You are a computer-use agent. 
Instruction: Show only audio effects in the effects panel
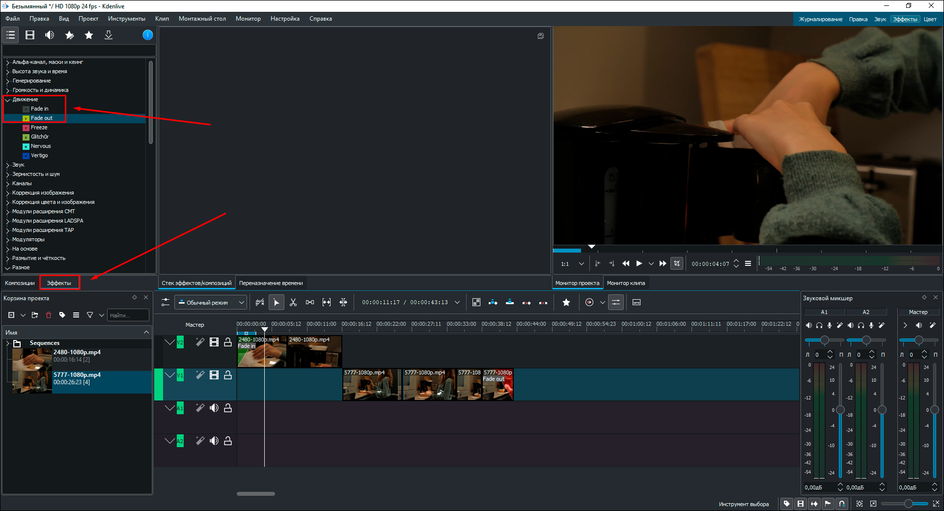pos(49,35)
